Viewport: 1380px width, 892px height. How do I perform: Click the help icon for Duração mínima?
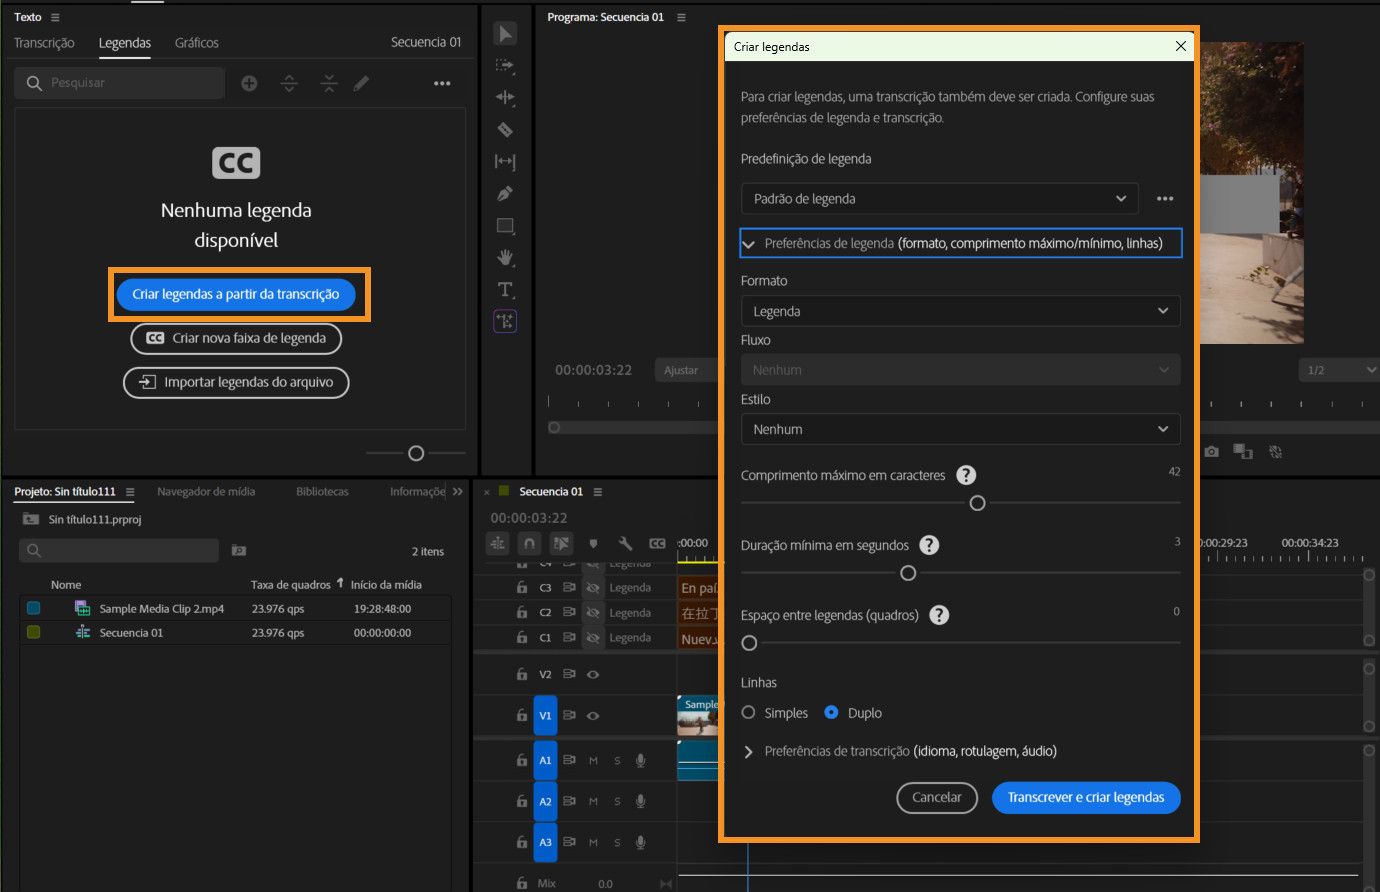click(x=929, y=545)
